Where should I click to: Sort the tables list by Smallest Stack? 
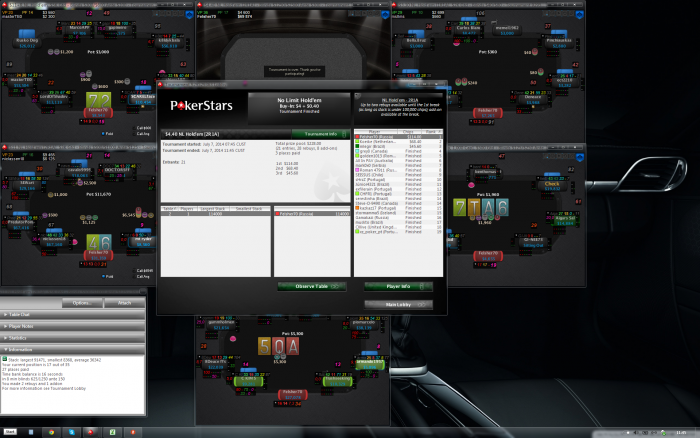point(249,209)
